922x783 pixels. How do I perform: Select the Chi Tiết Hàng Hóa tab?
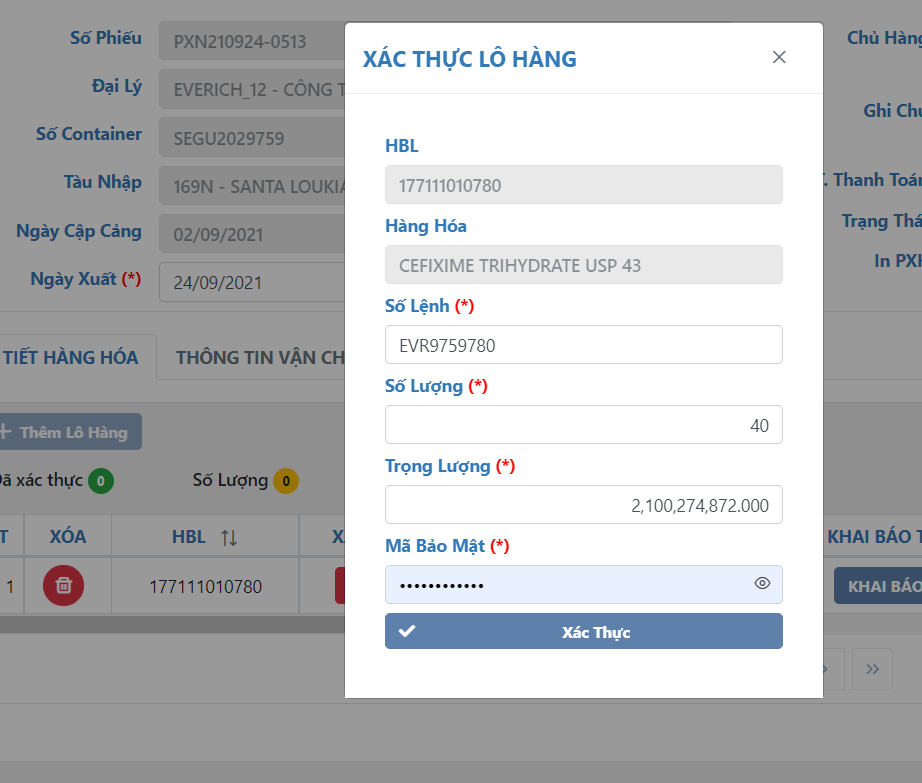tap(72, 357)
